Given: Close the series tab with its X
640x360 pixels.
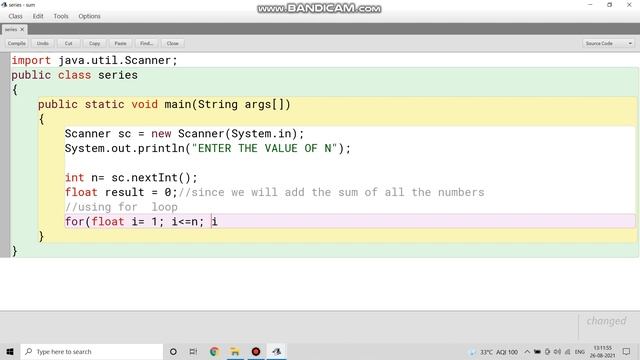Looking at the screenshot, I should click(22, 29).
